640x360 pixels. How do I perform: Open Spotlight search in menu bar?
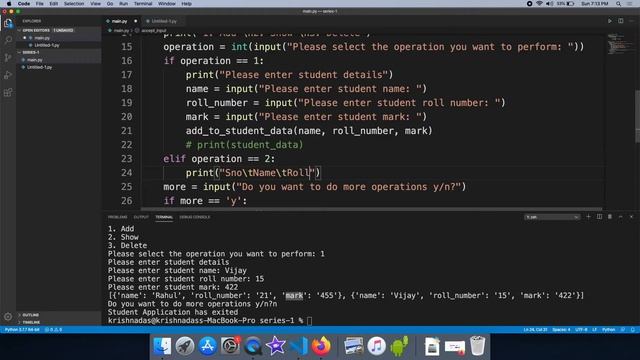(619, 4)
